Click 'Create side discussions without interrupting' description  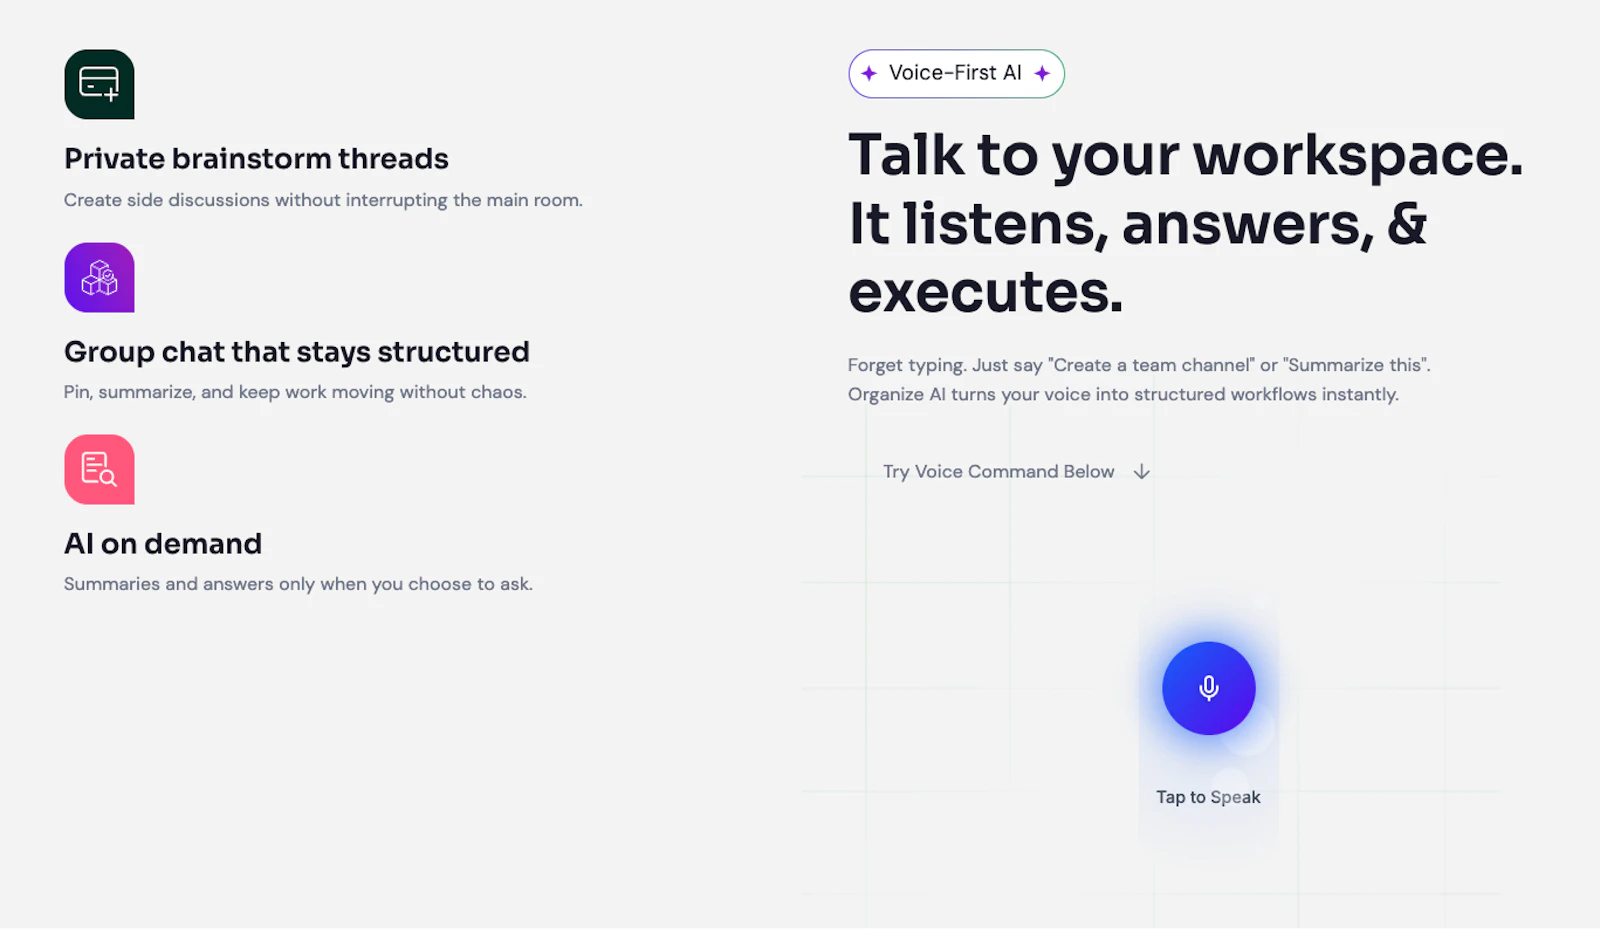click(323, 200)
